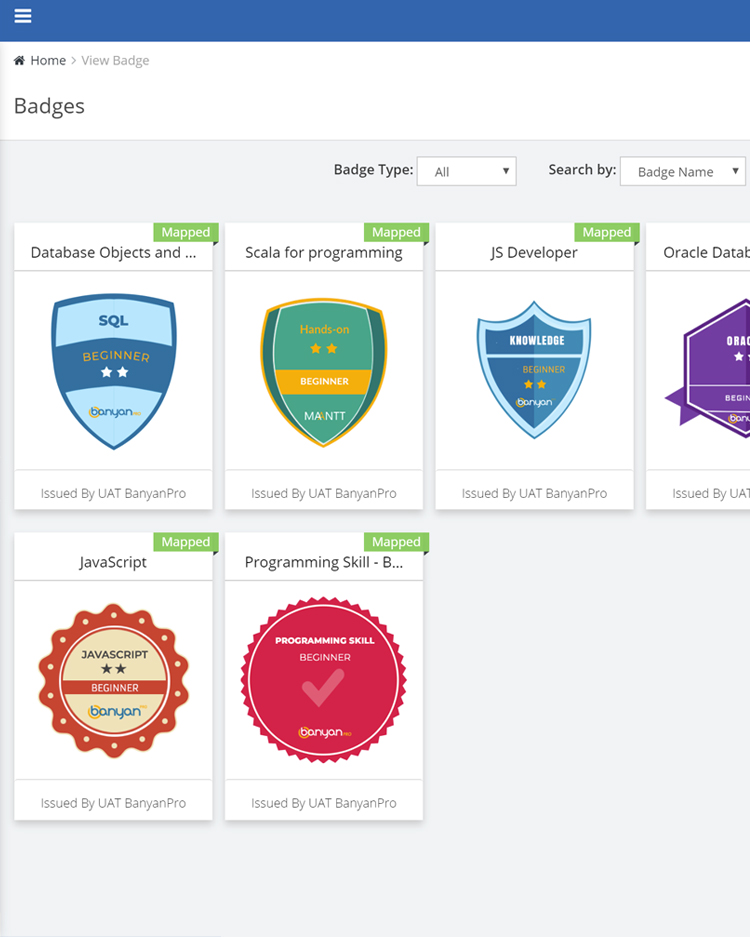Click the Knowledge Beginner shield badge image
The height and width of the screenshot is (937, 750).
coord(534,370)
